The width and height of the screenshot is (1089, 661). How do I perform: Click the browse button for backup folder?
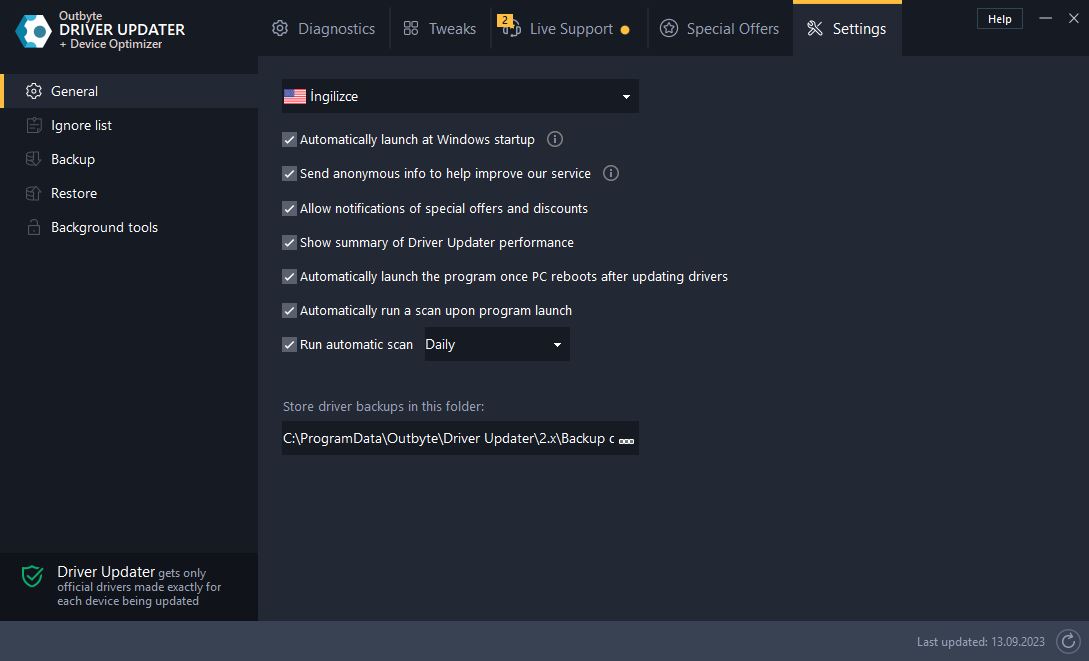(626, 440)
